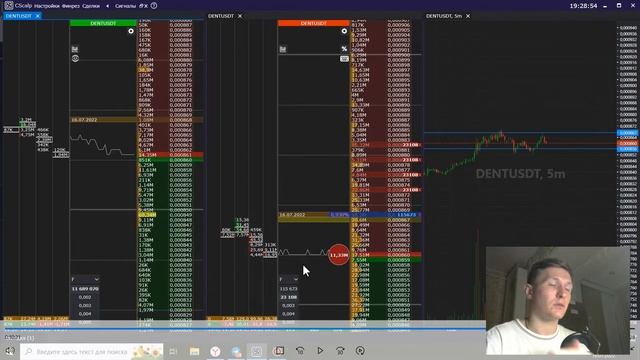The width and height of the screenshot is (640, 360).
Task: Switch to the first DENTUSDT tab
Action: 19,16
